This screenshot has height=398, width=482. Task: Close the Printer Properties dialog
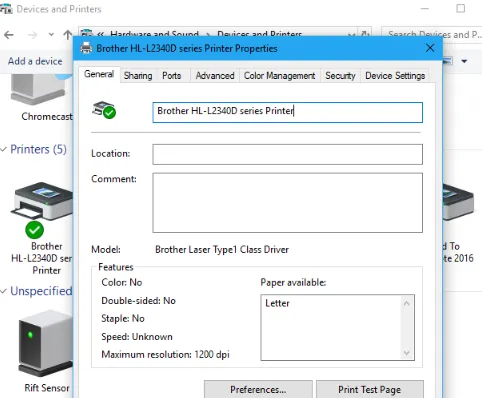430,48
